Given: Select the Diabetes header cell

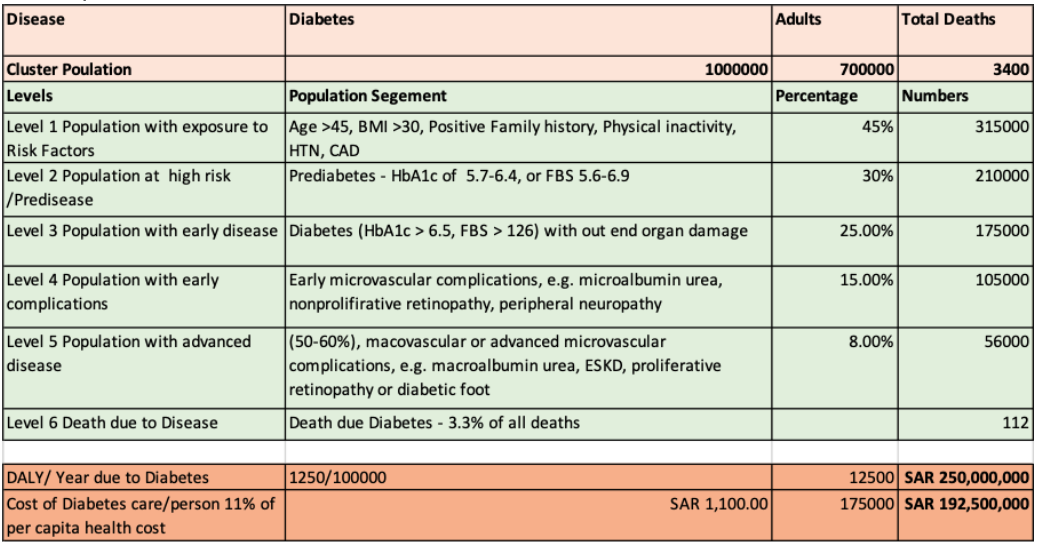Looking at the screenshot, I should click(529, 30).
